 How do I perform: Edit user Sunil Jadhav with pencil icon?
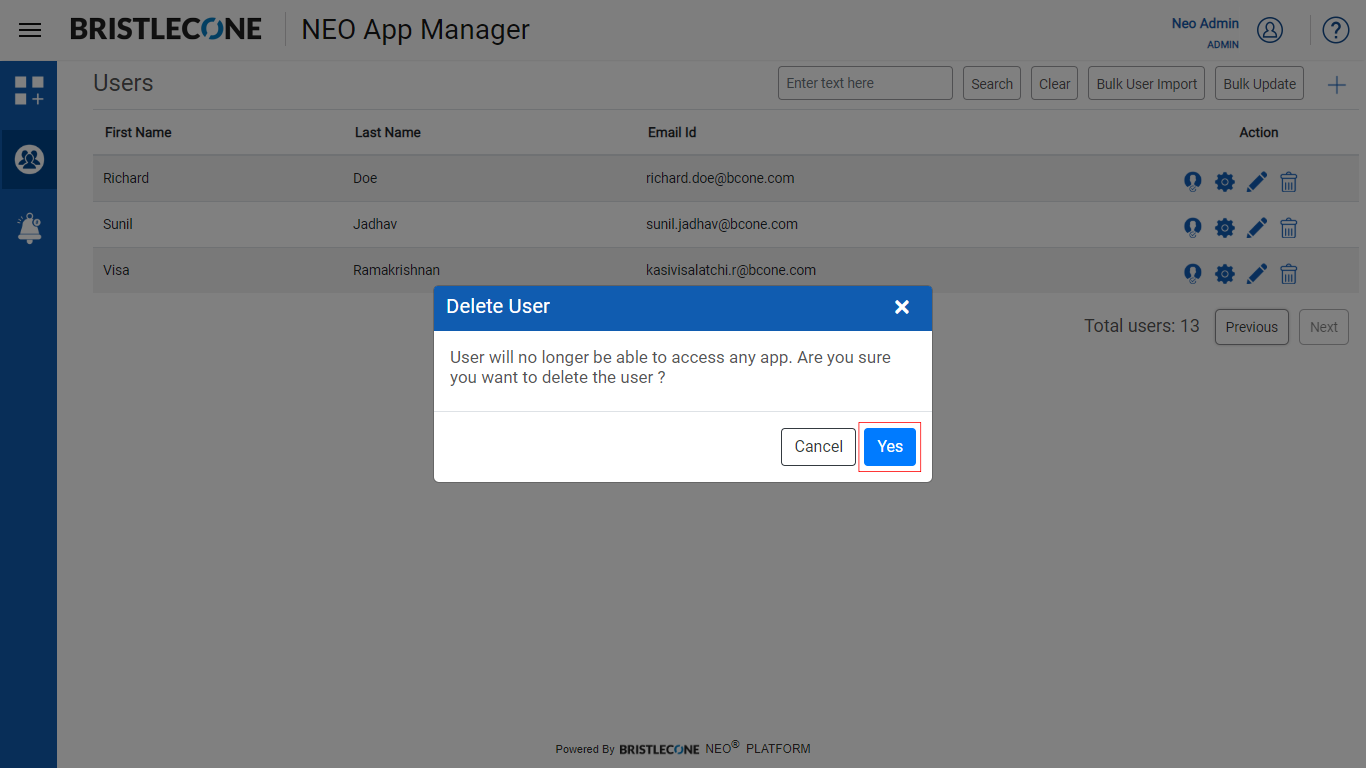click(x=1257, y=227)
